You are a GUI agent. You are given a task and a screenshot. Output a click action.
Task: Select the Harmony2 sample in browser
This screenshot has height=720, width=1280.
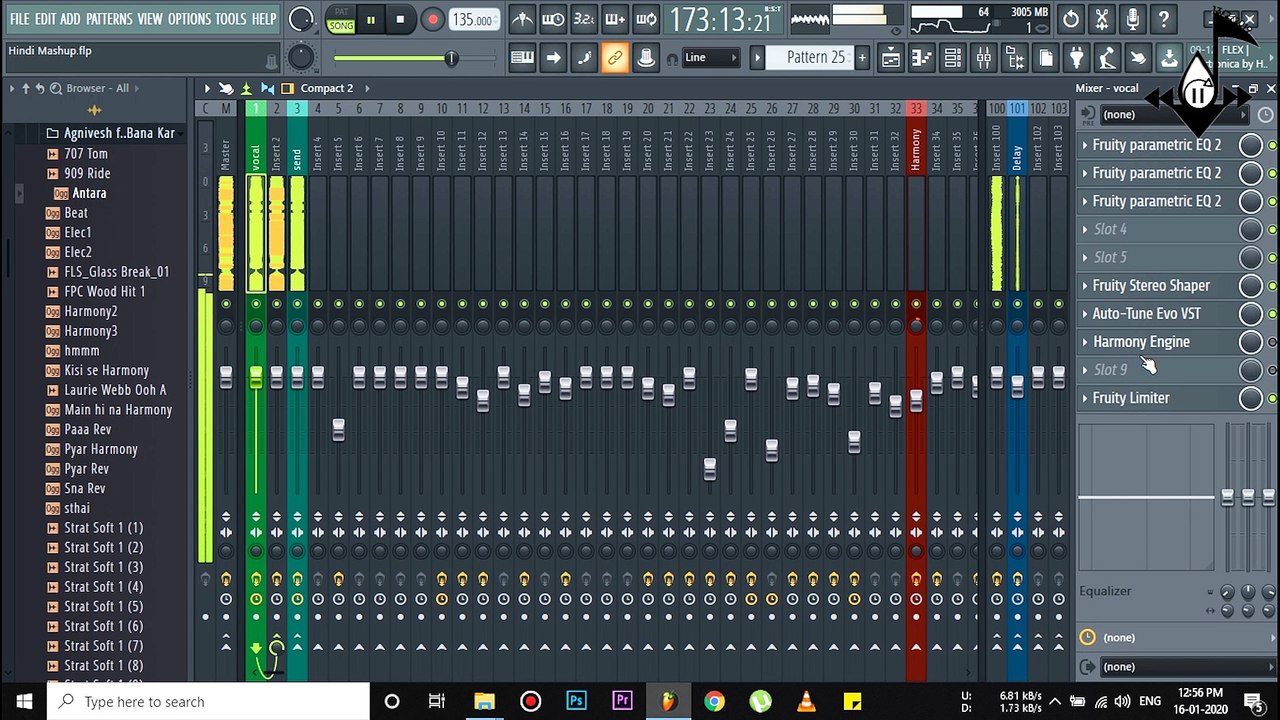coord(91,311)
